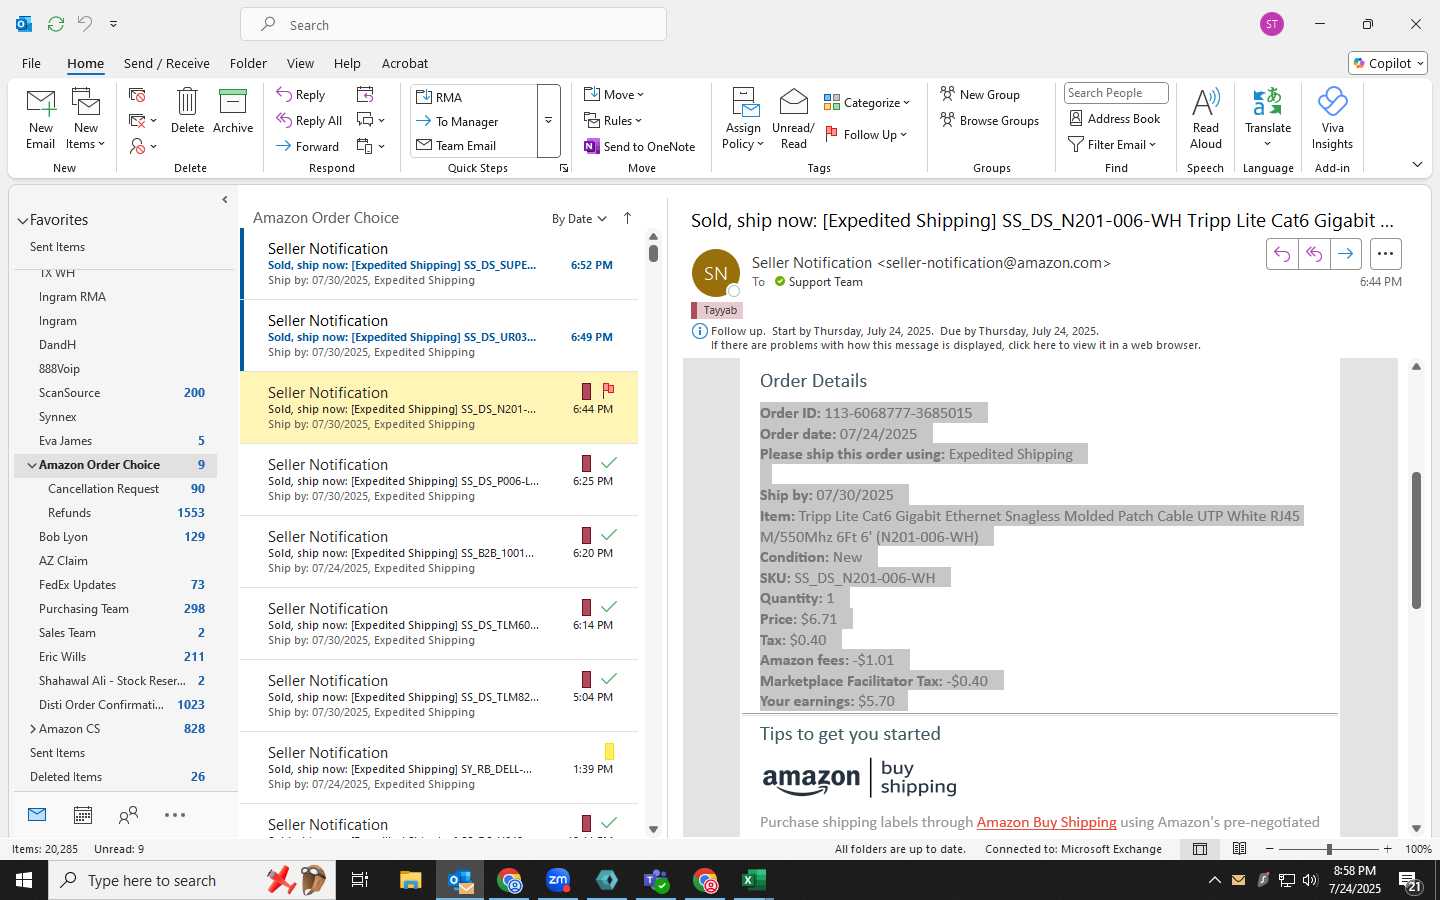Open the Send / Receive tab
1440x900 pixels.
(x=166, y=63)
